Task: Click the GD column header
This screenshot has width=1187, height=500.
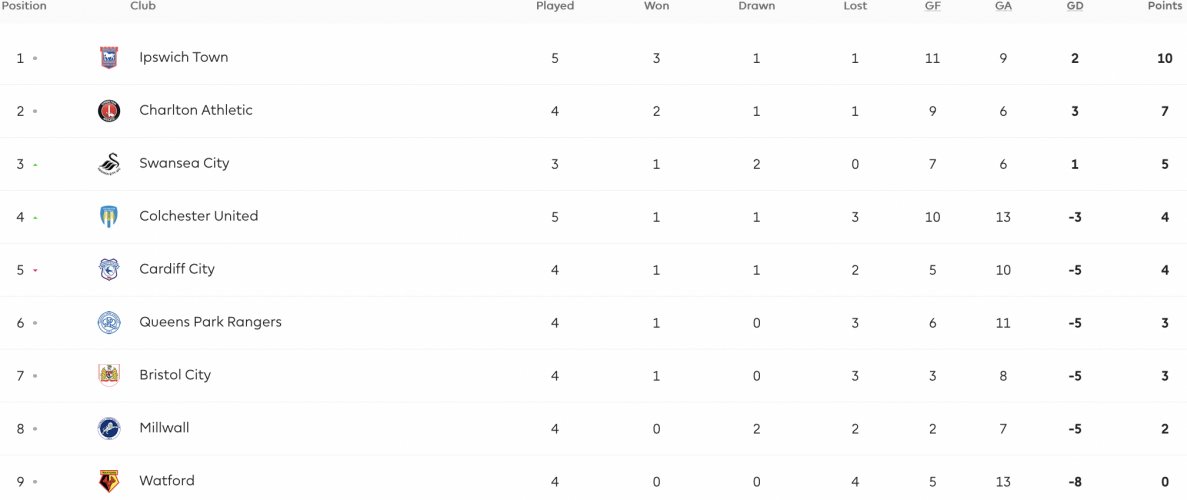Action: [x=1075, y=6]
